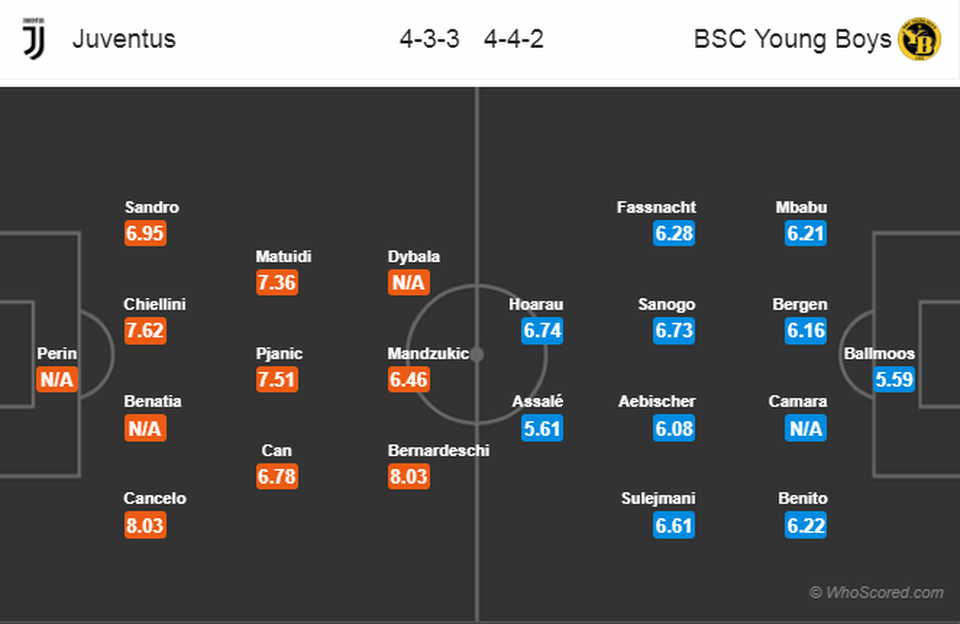Select the Dybala player name
This screenshot has height=624, width=960.
(414, 257)
